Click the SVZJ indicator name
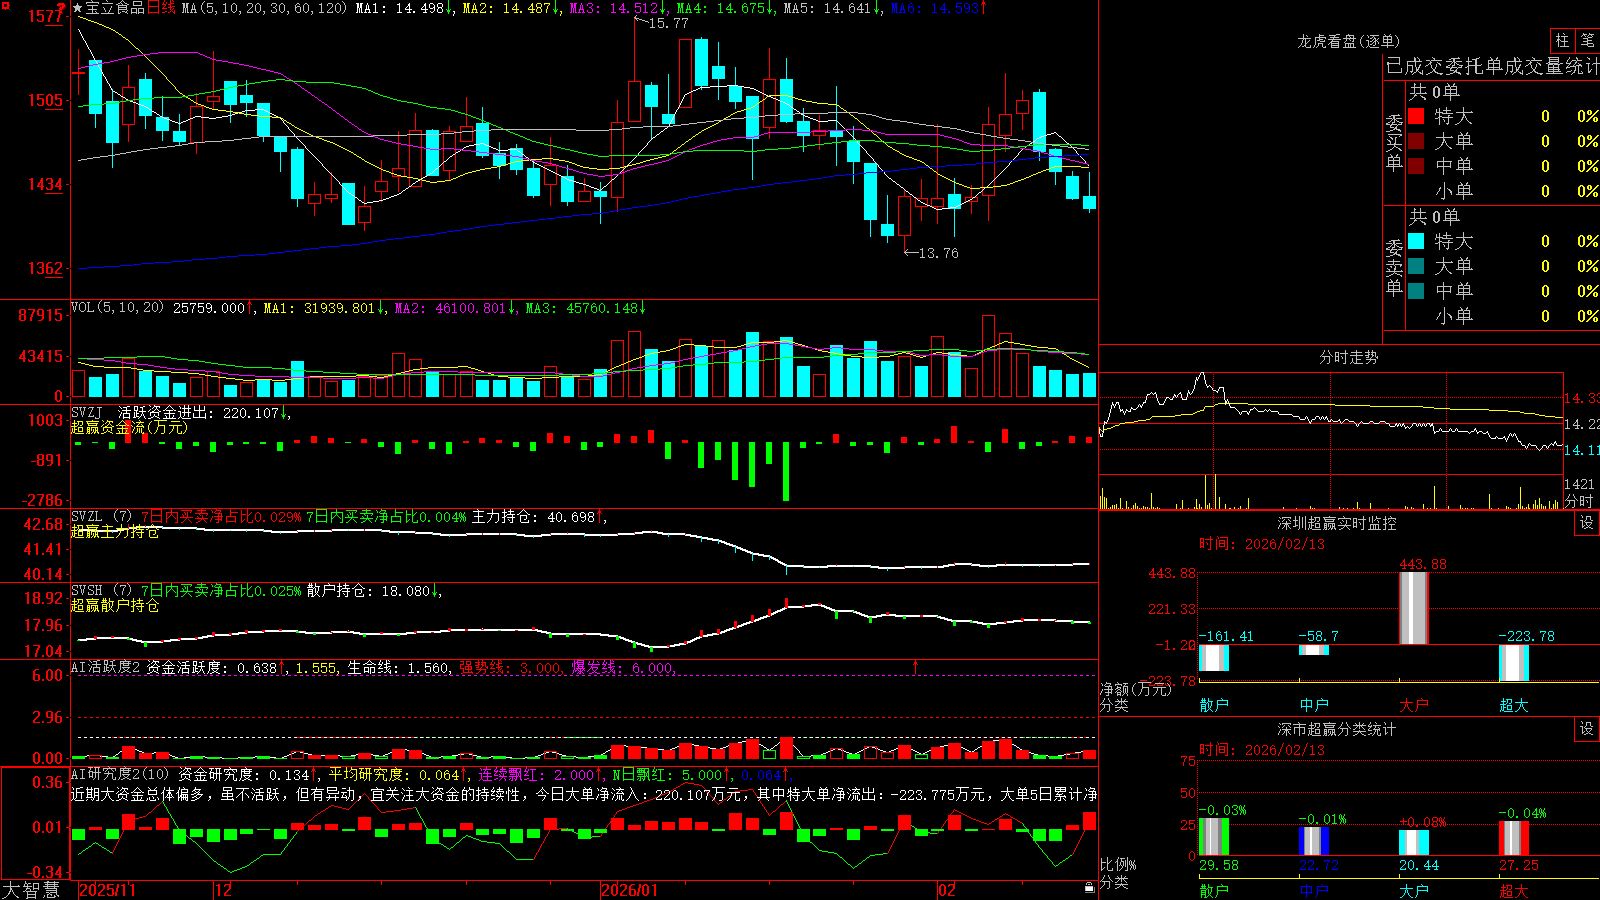Screen dimensions: 1600x900 click(x=87, y=412)
